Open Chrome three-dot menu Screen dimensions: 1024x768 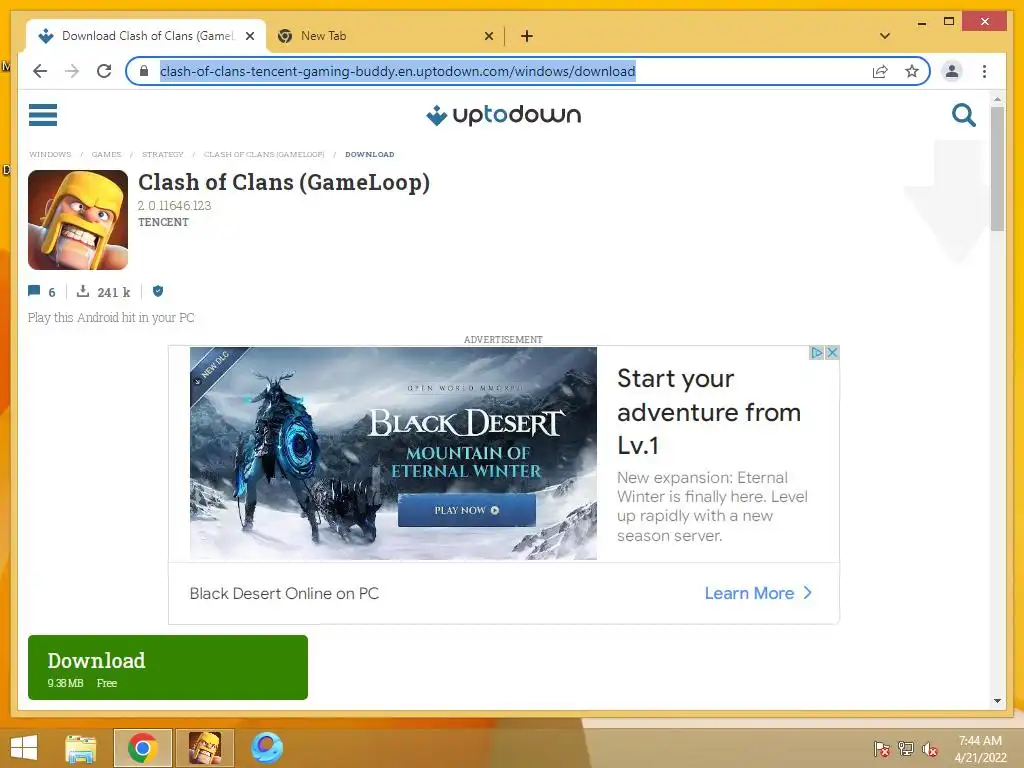tap(984, 71)
